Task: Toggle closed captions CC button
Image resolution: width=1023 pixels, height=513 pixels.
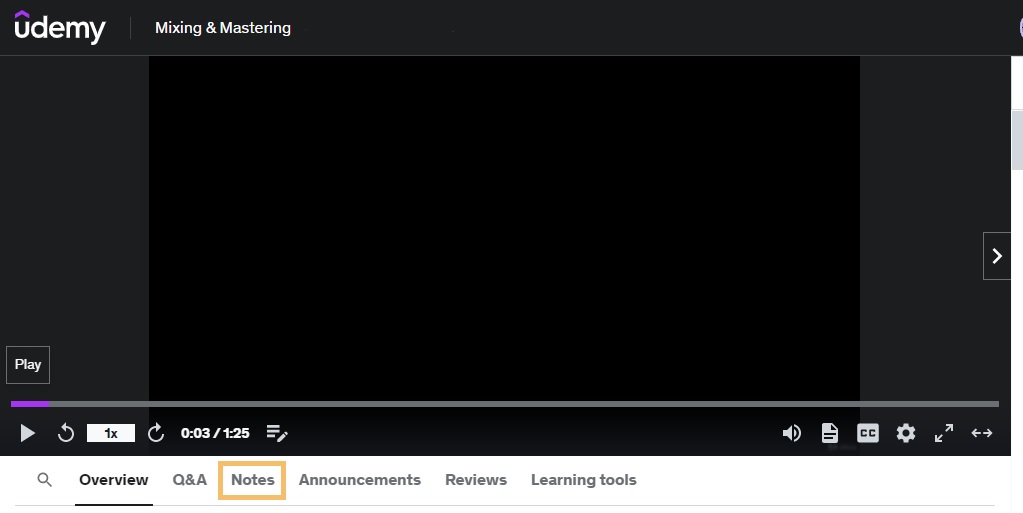Action: 867,433
